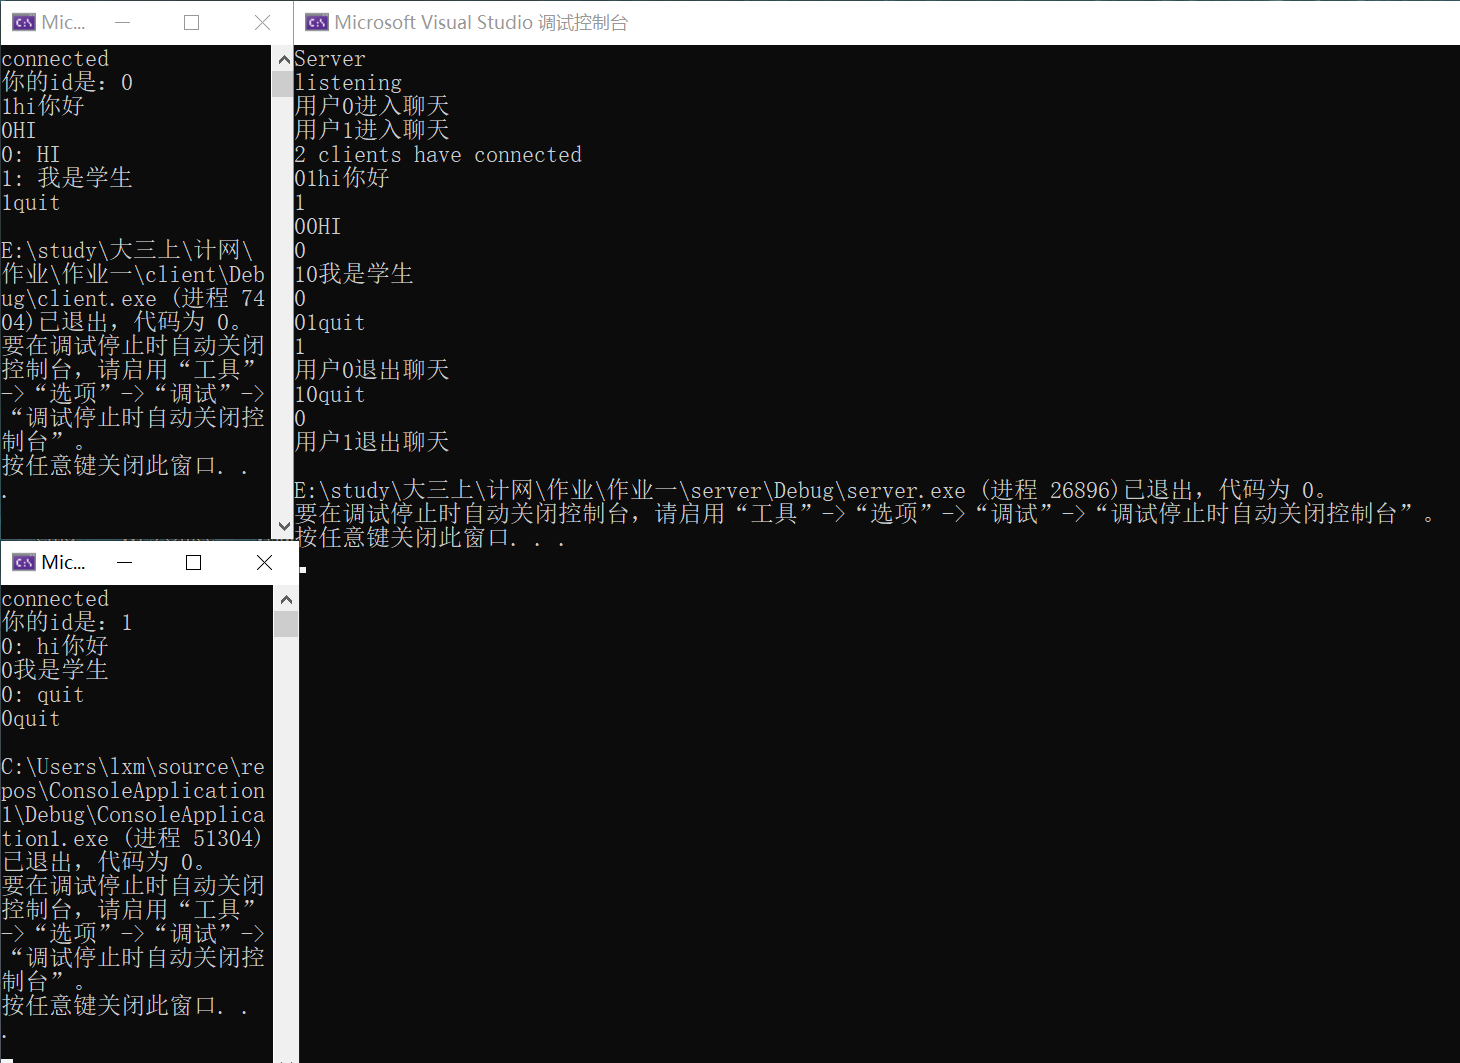This screenshot has width=1460, height=1063.
Task: Maximize the id 1 client console window
Action: [x=193, y=562]
